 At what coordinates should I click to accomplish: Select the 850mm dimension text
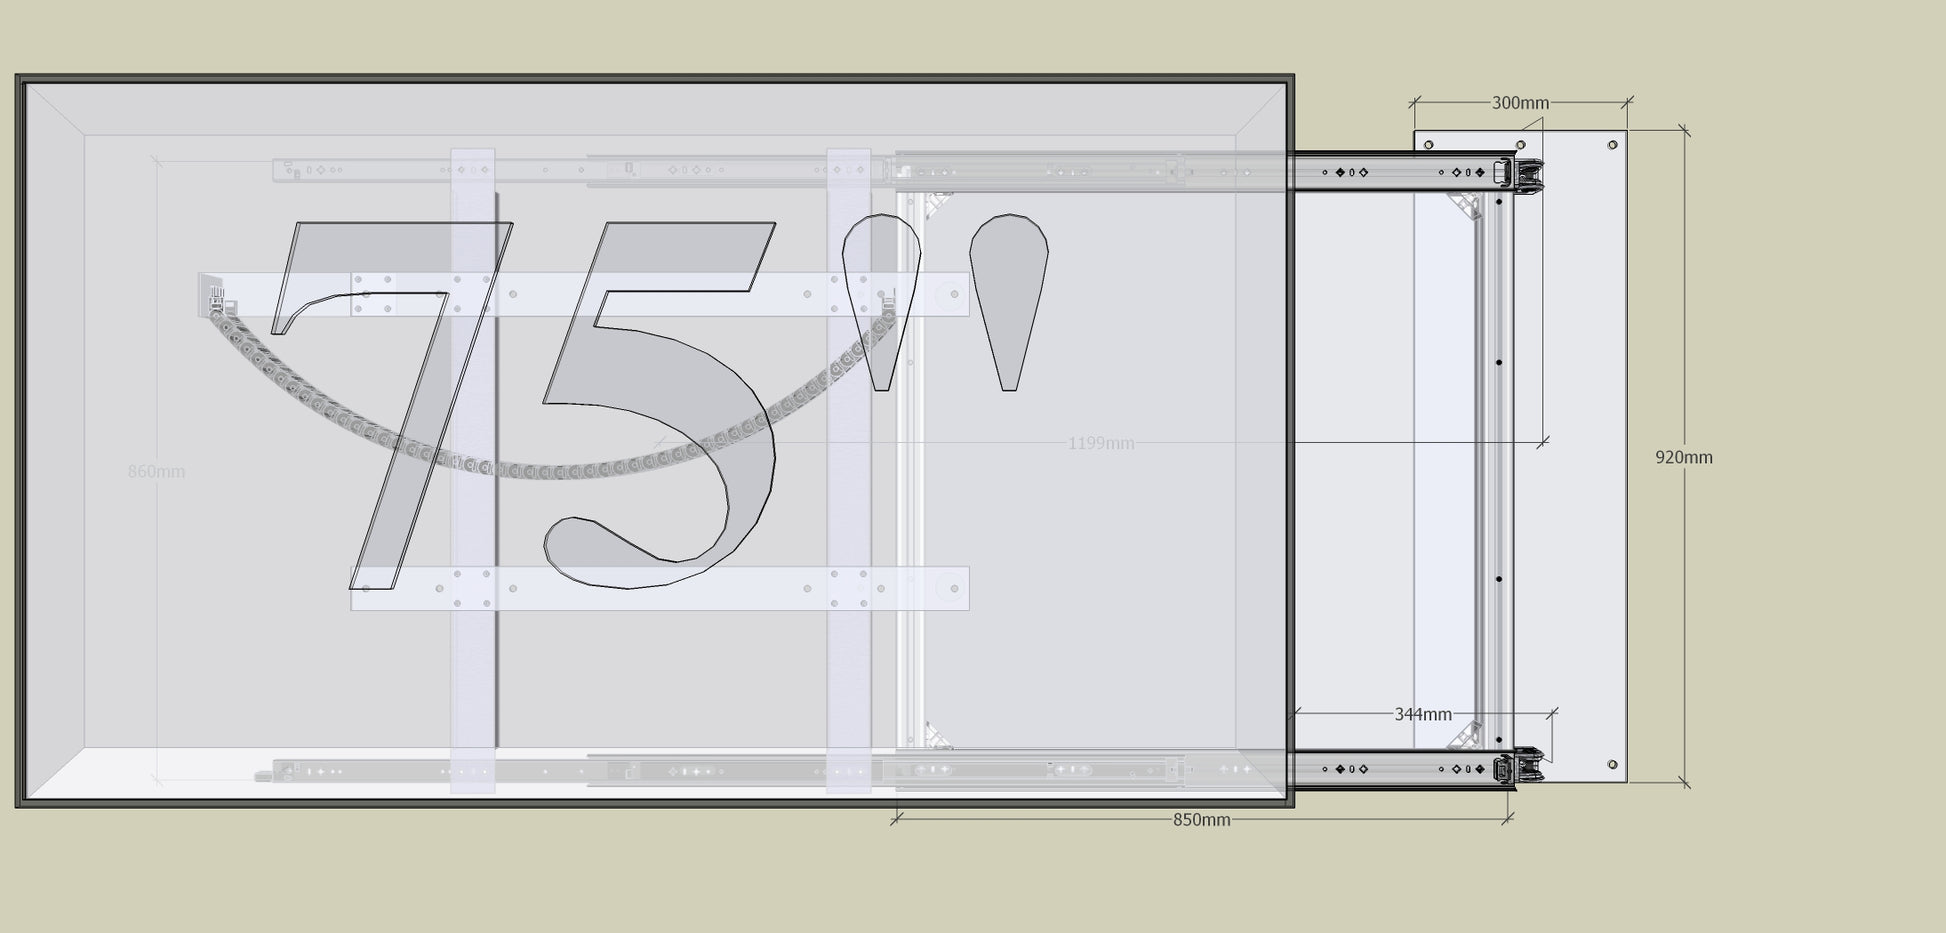pyautogui.click(x=1201, y=820)
